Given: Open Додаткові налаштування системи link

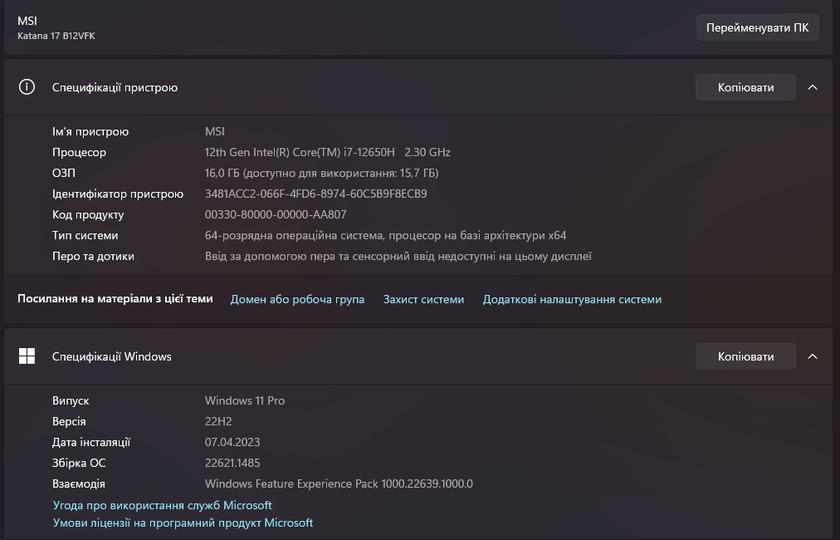Looking at the screenshot, I should (x=572, y=299).
